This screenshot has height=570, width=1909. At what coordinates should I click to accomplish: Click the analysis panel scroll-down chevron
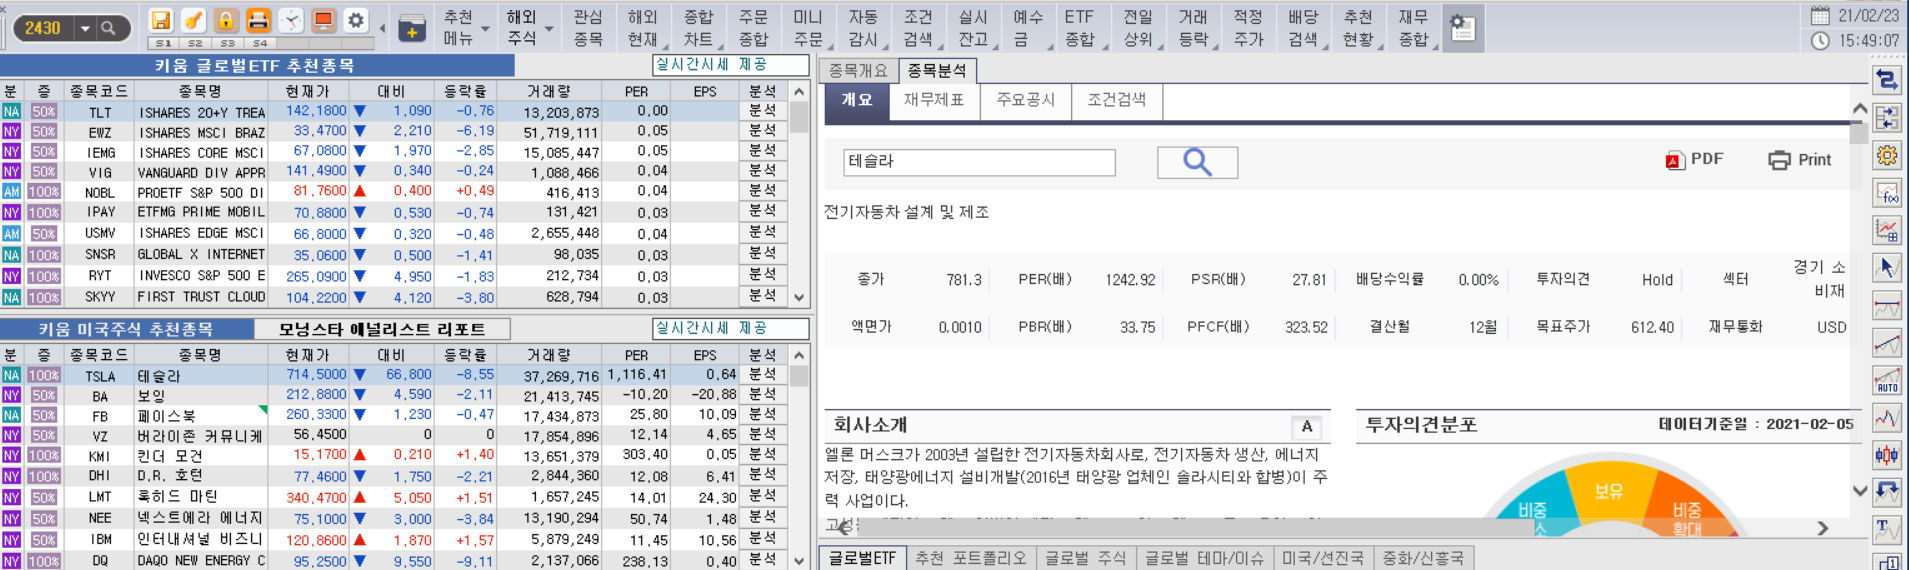pyautogui.click(x=1859, y=490)
